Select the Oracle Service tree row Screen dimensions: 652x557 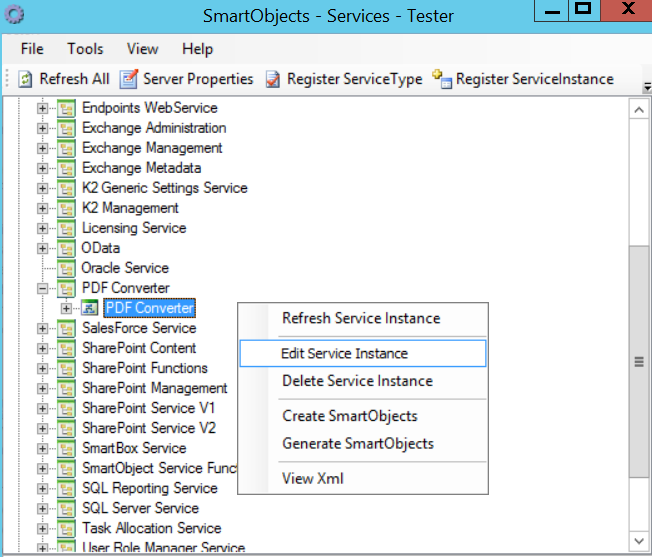coord(125,268)
